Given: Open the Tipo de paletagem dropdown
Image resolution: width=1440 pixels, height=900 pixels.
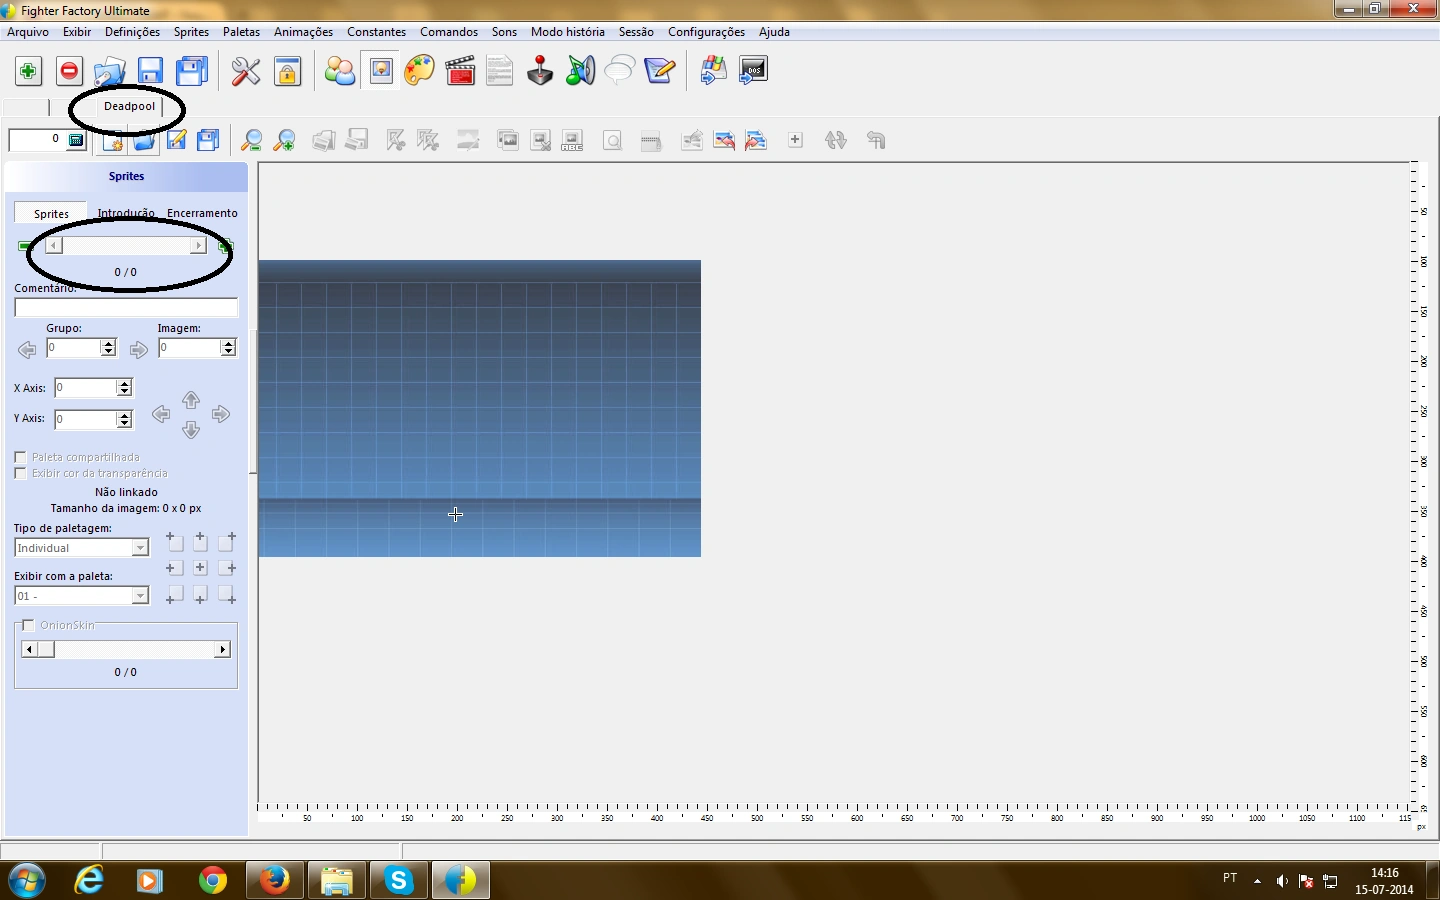Looking at the screenshot, I should tap(140, 548).
